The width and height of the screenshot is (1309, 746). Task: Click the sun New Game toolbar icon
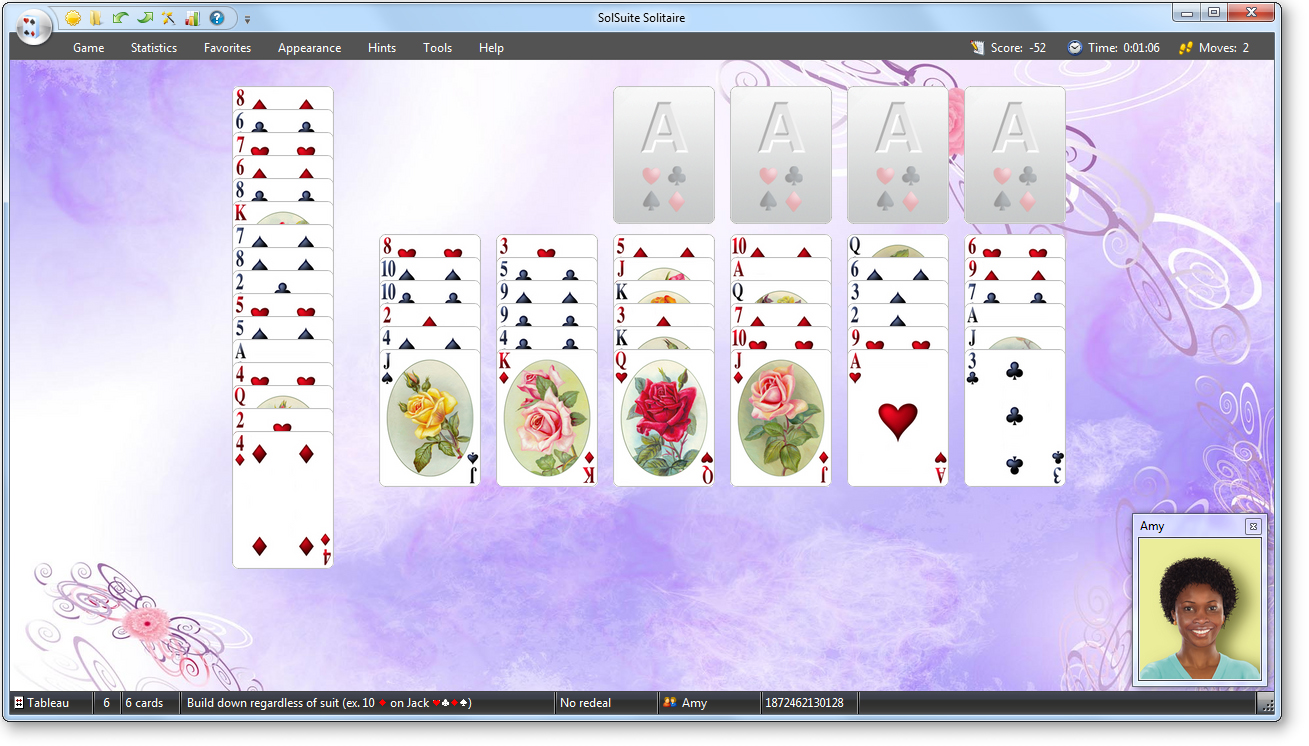coord(73,18)
